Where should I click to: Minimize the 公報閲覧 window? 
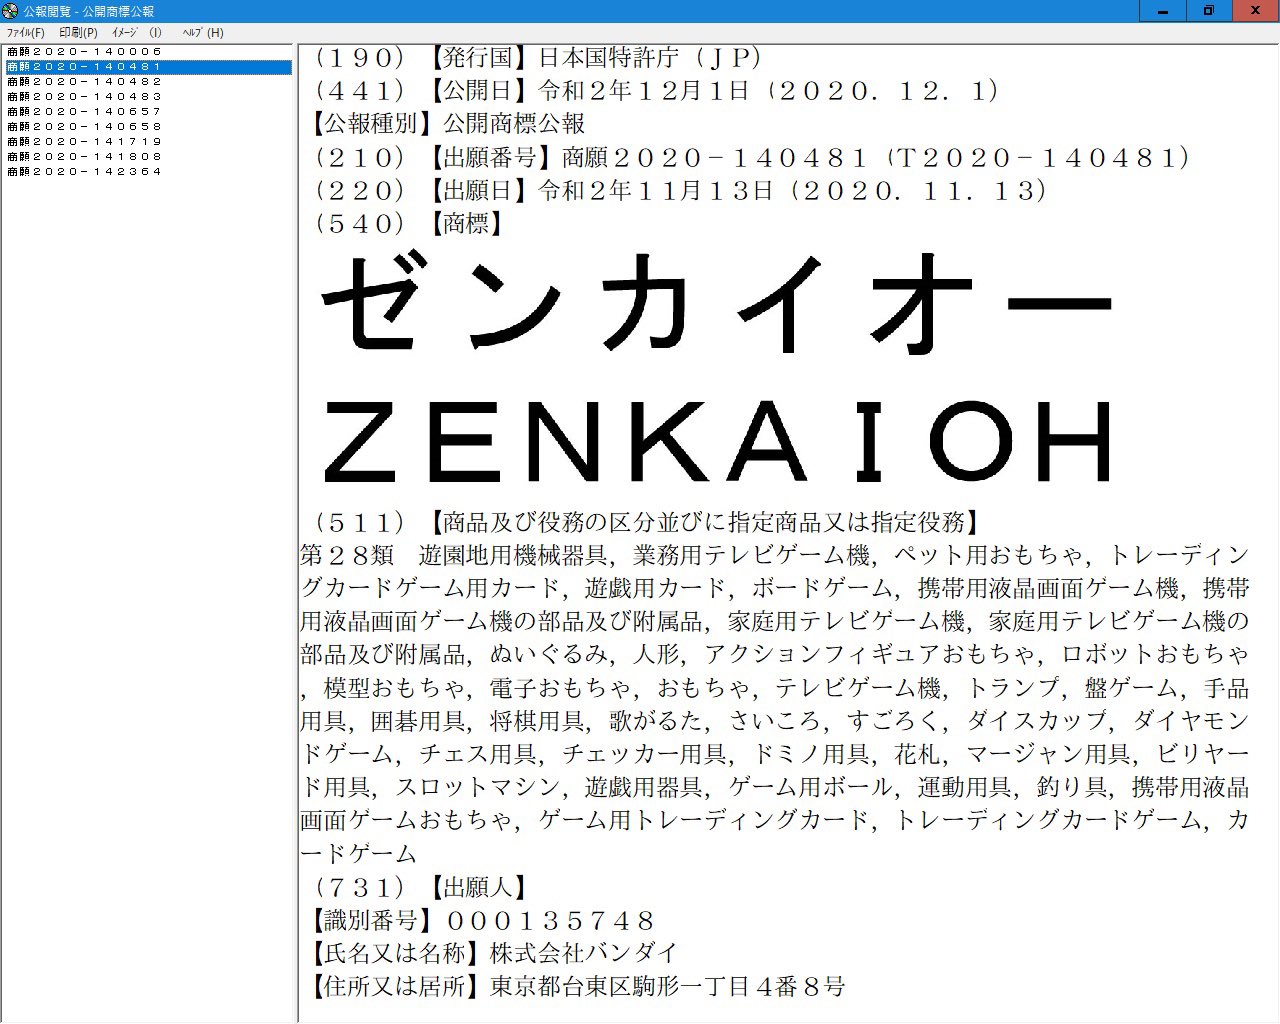coord(1163,11)
